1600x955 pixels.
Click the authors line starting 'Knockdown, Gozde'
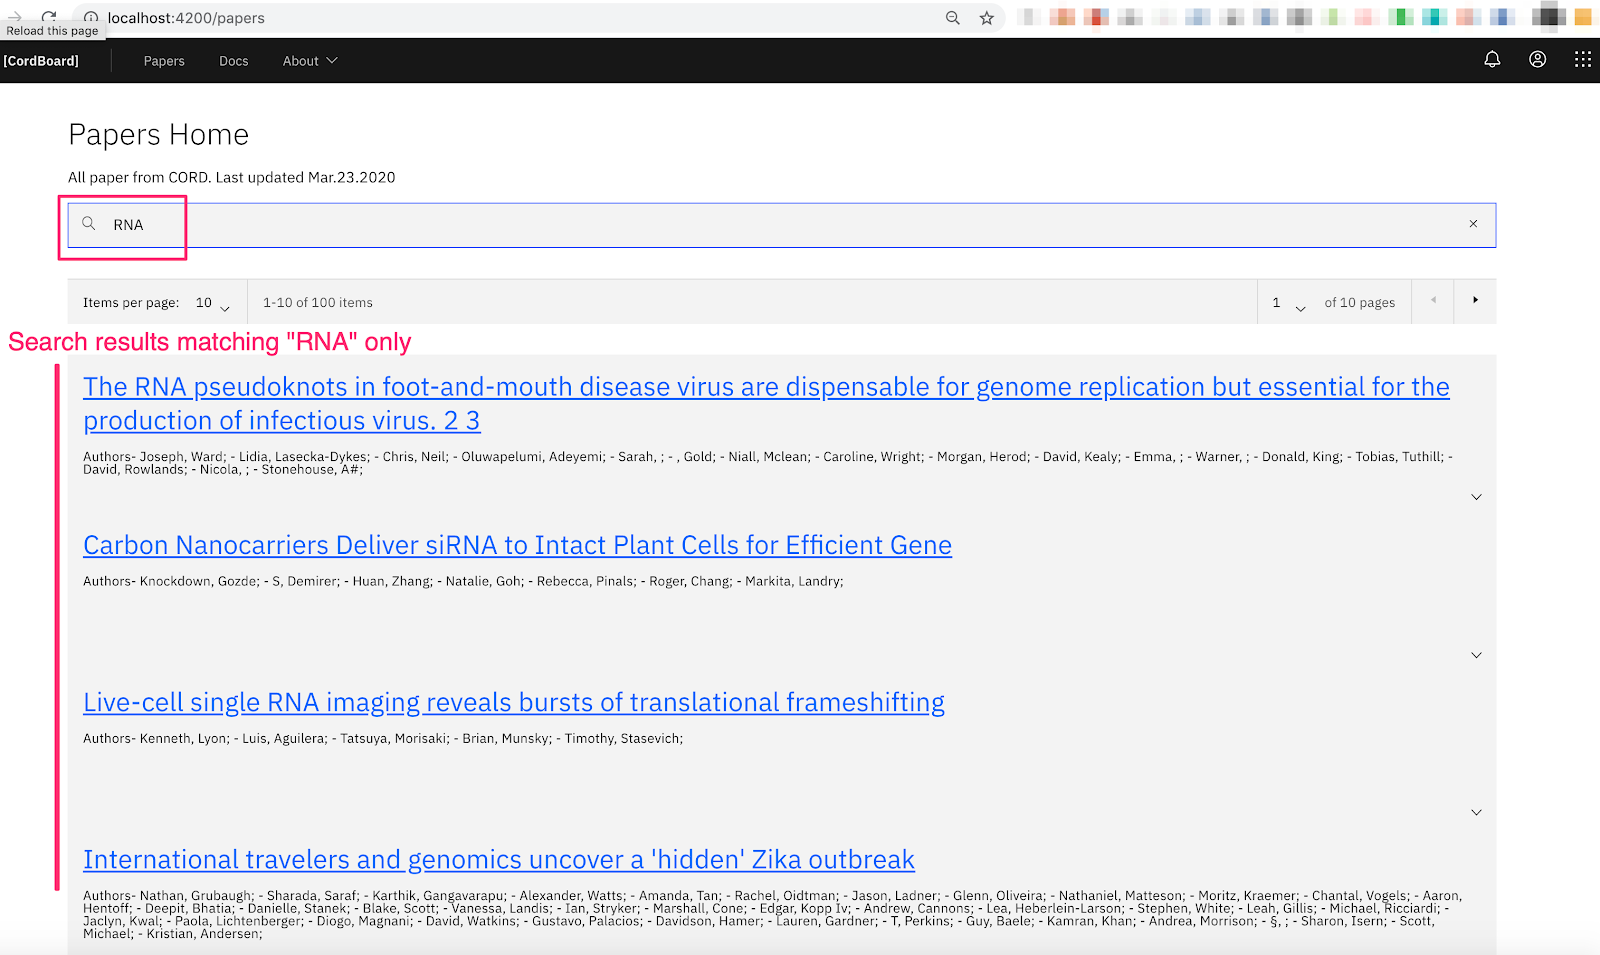point(463,581)
